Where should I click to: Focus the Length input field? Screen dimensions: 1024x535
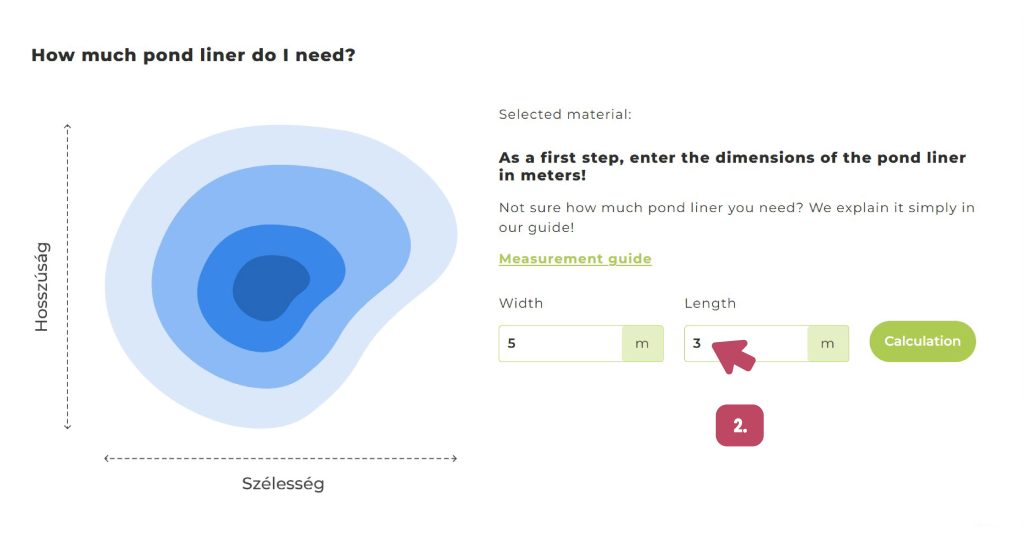pos(745,343)
